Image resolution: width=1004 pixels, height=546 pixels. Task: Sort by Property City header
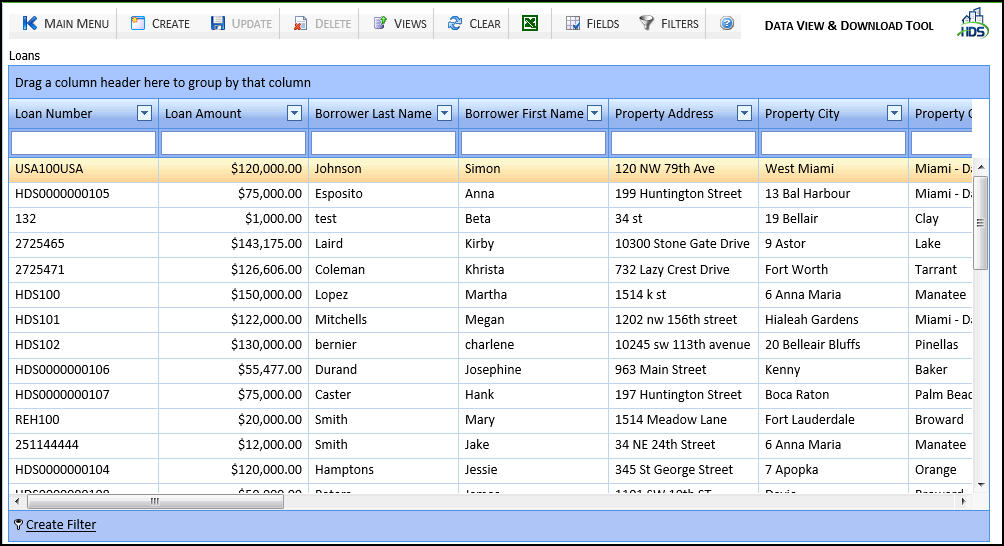802,113
